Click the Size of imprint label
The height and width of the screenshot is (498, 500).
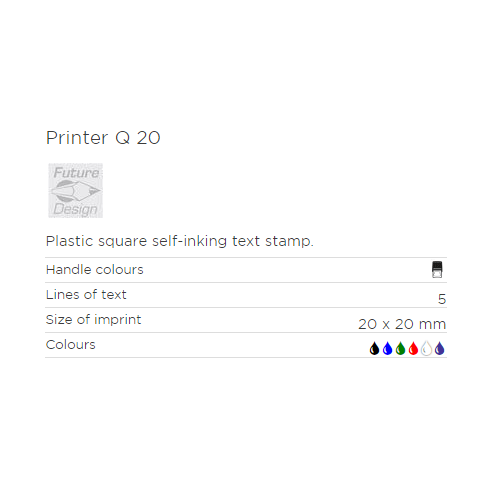(x=93, y=320)
